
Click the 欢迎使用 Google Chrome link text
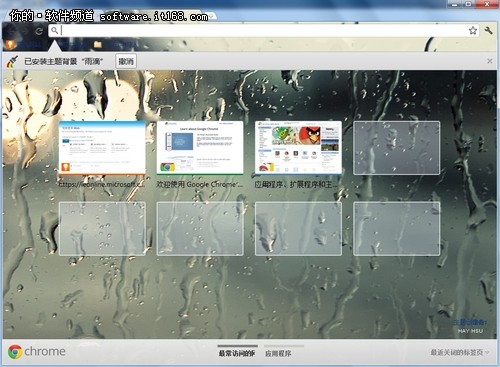click(200, 184)
